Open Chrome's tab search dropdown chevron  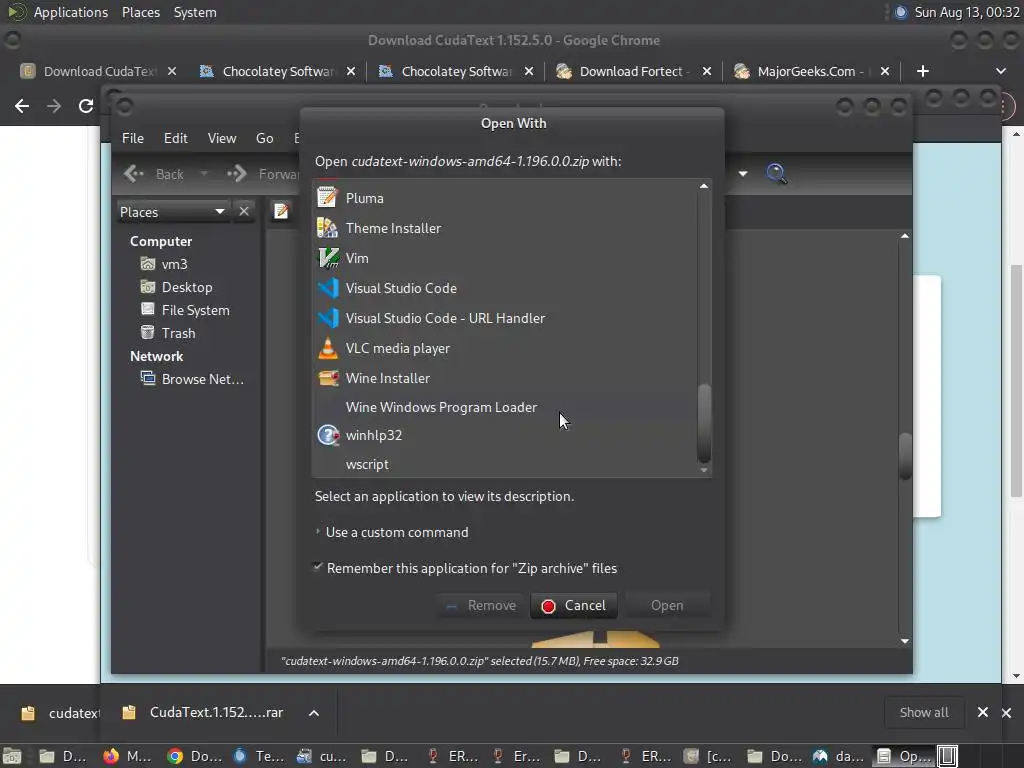[1000, 71]
